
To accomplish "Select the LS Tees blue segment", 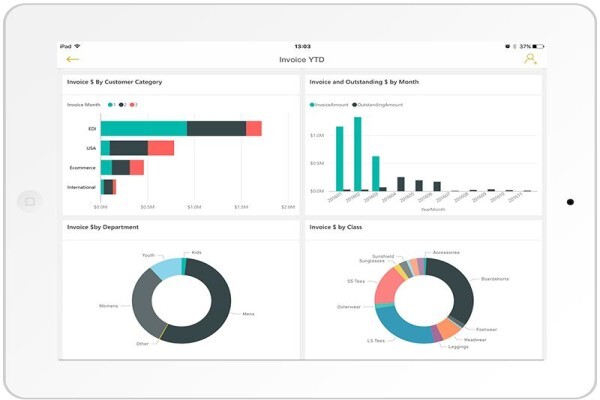I will (x=402, y=327).
